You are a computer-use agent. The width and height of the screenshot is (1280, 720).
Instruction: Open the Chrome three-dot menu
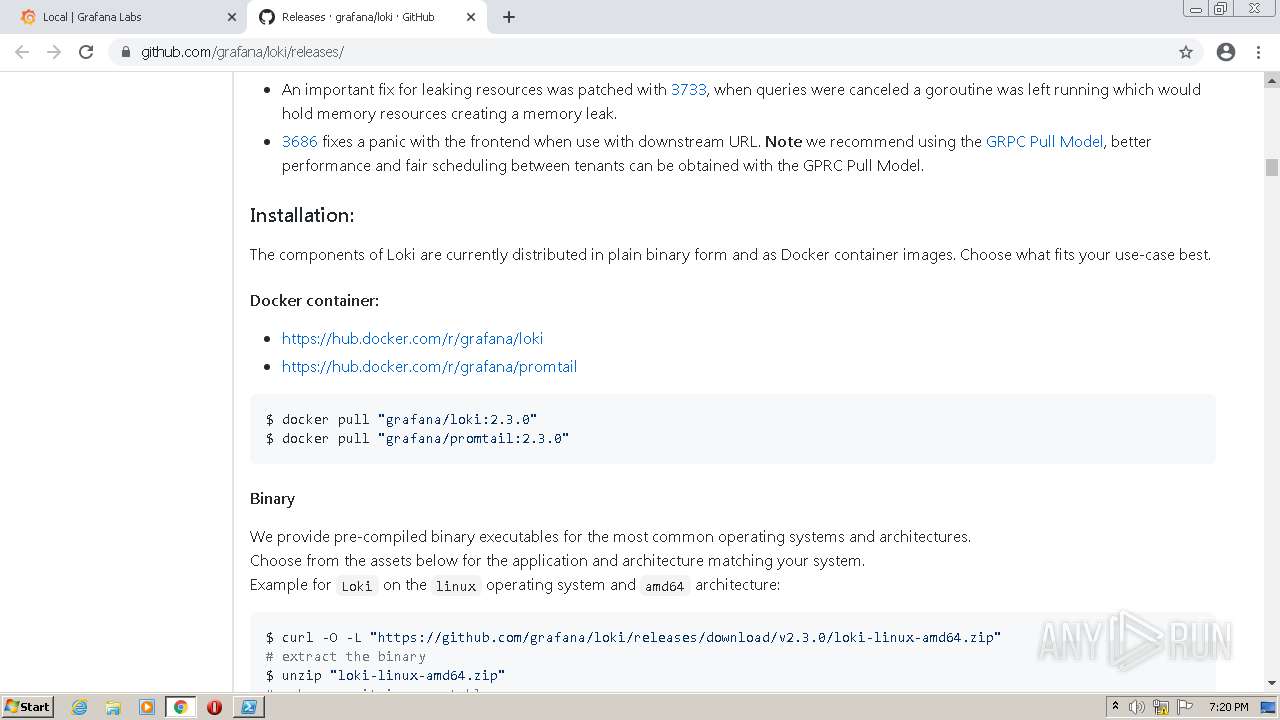1258,52
